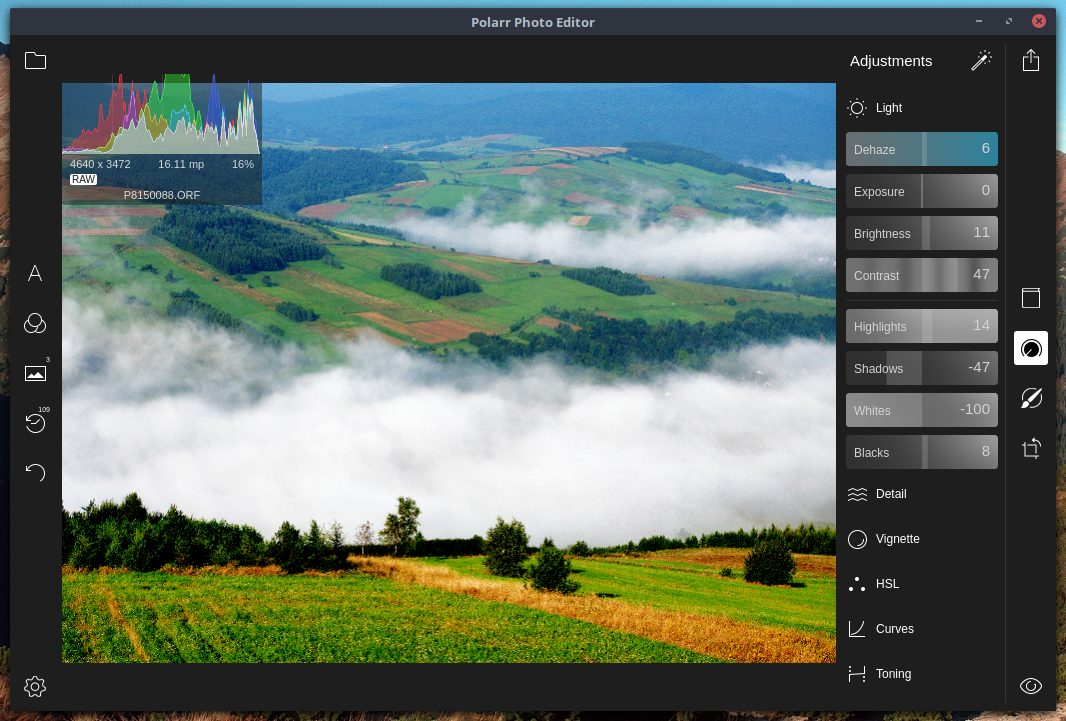Image resolution: width=1066 pixels, height=721 pixels.
Task: Click the undo arrow icon
Action: [x=35, y=472]
